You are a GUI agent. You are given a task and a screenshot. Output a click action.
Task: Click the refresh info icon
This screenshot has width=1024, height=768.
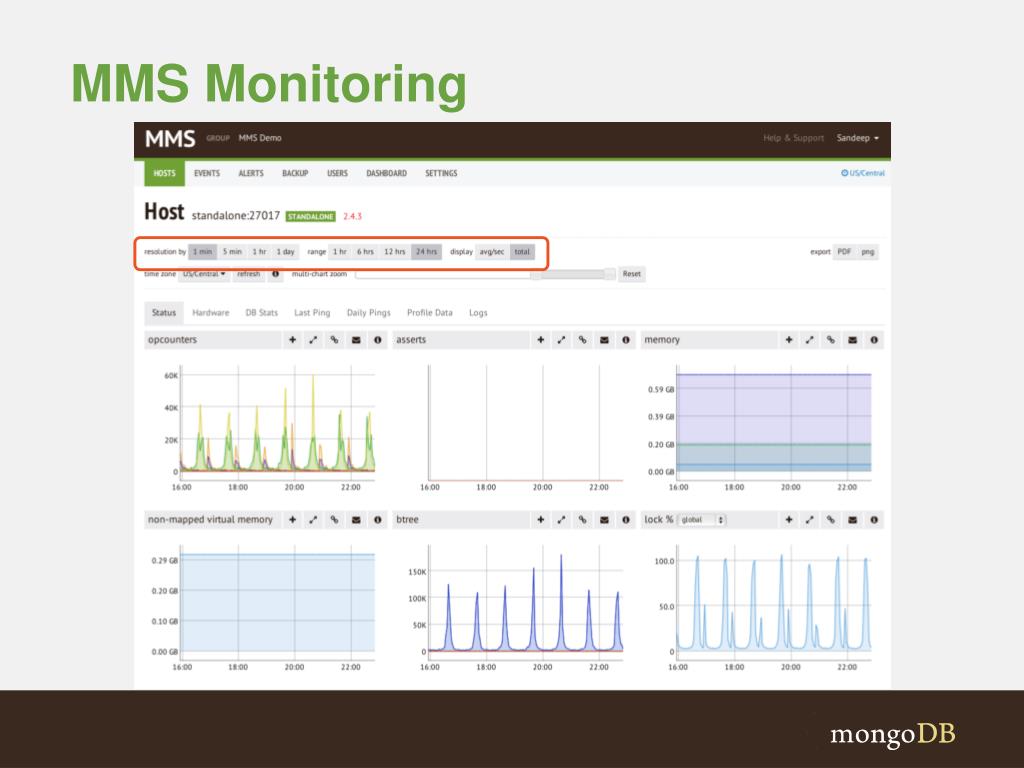pyautogui.click(x=276, y=274)
